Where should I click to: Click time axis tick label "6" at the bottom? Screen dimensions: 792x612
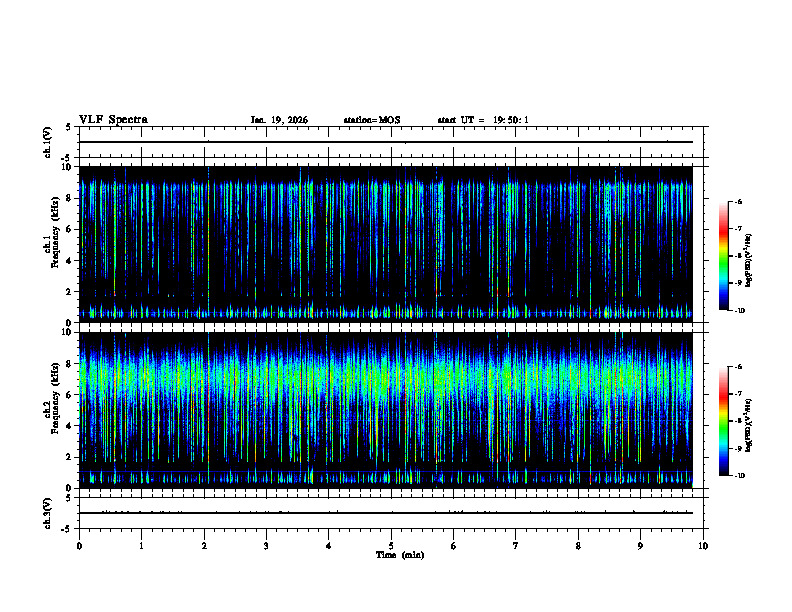coord(454,546)
